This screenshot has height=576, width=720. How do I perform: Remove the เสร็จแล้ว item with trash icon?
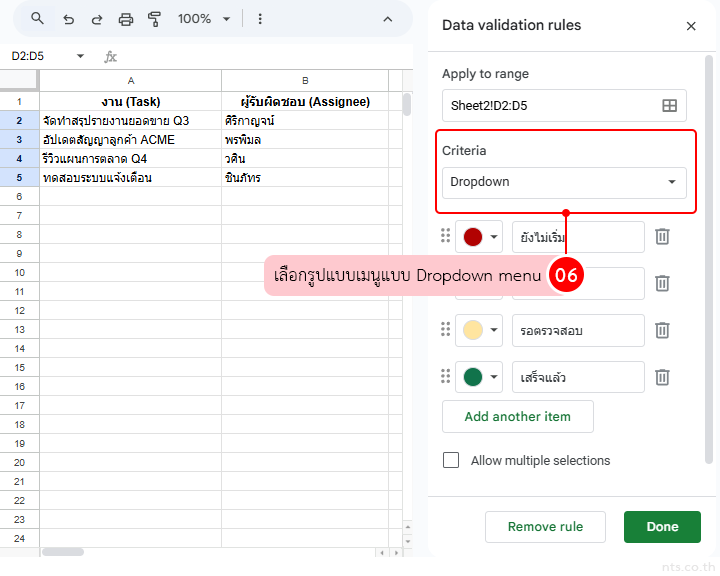point(662,377)
